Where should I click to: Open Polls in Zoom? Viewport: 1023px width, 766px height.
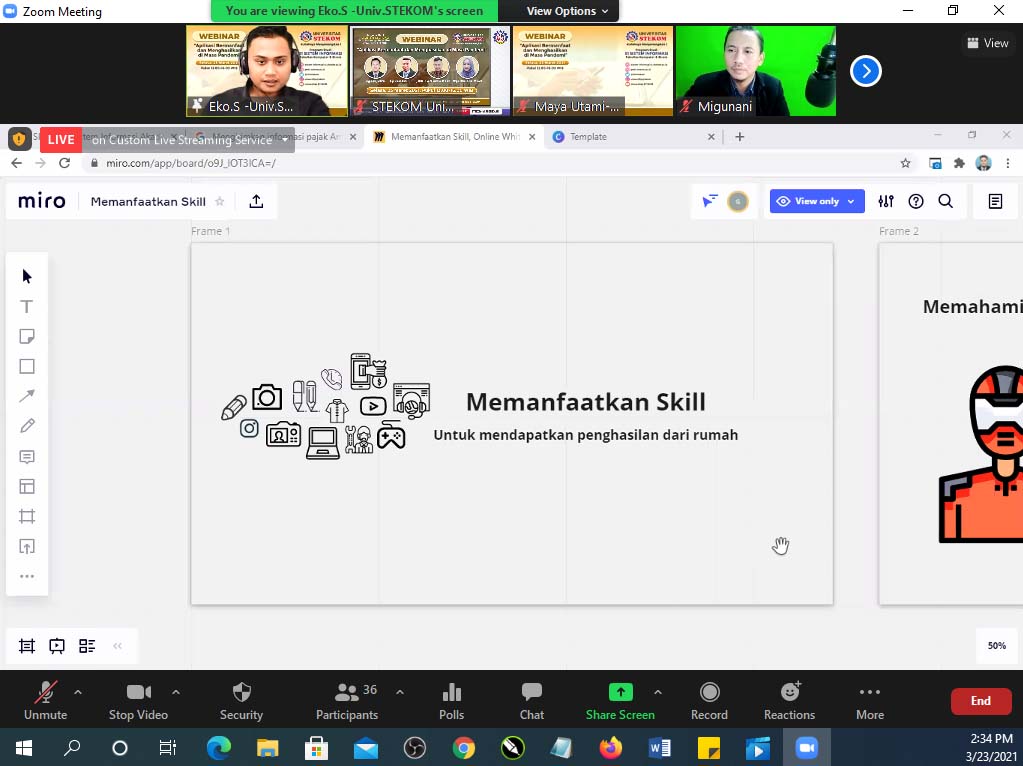pyautogui.click(x=451, y=700)
